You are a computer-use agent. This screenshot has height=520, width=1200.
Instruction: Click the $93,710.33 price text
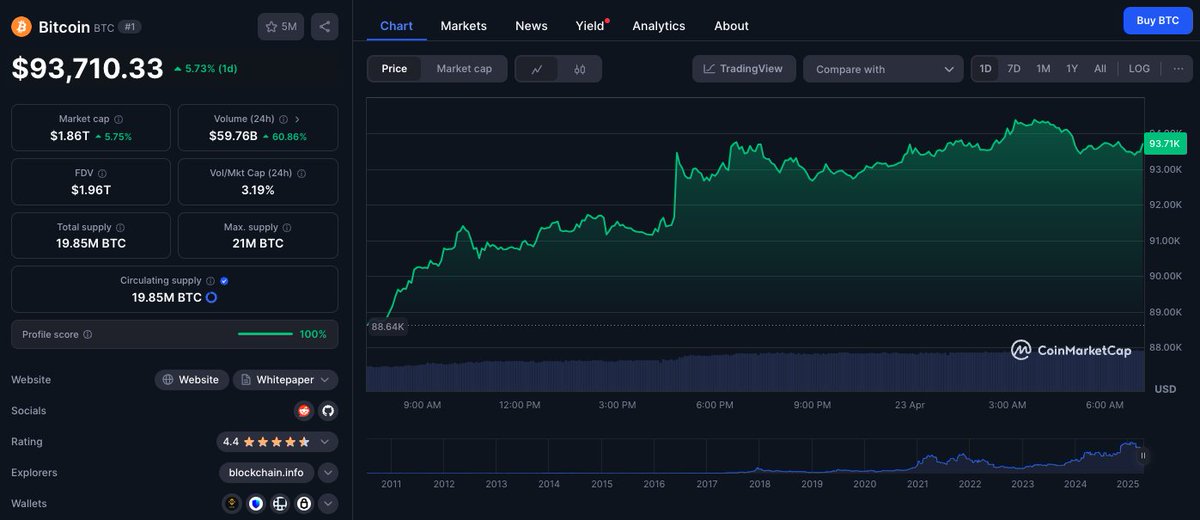(88, 68)
